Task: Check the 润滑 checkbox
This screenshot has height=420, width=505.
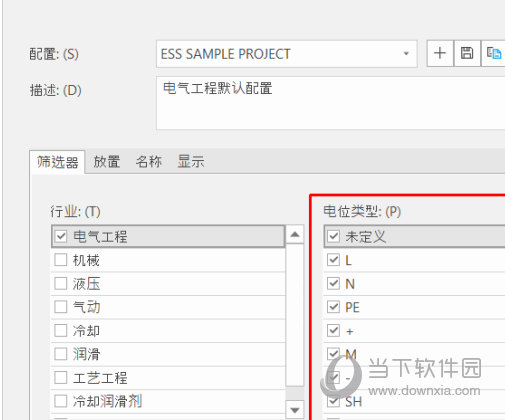Action: click(61, 354)
